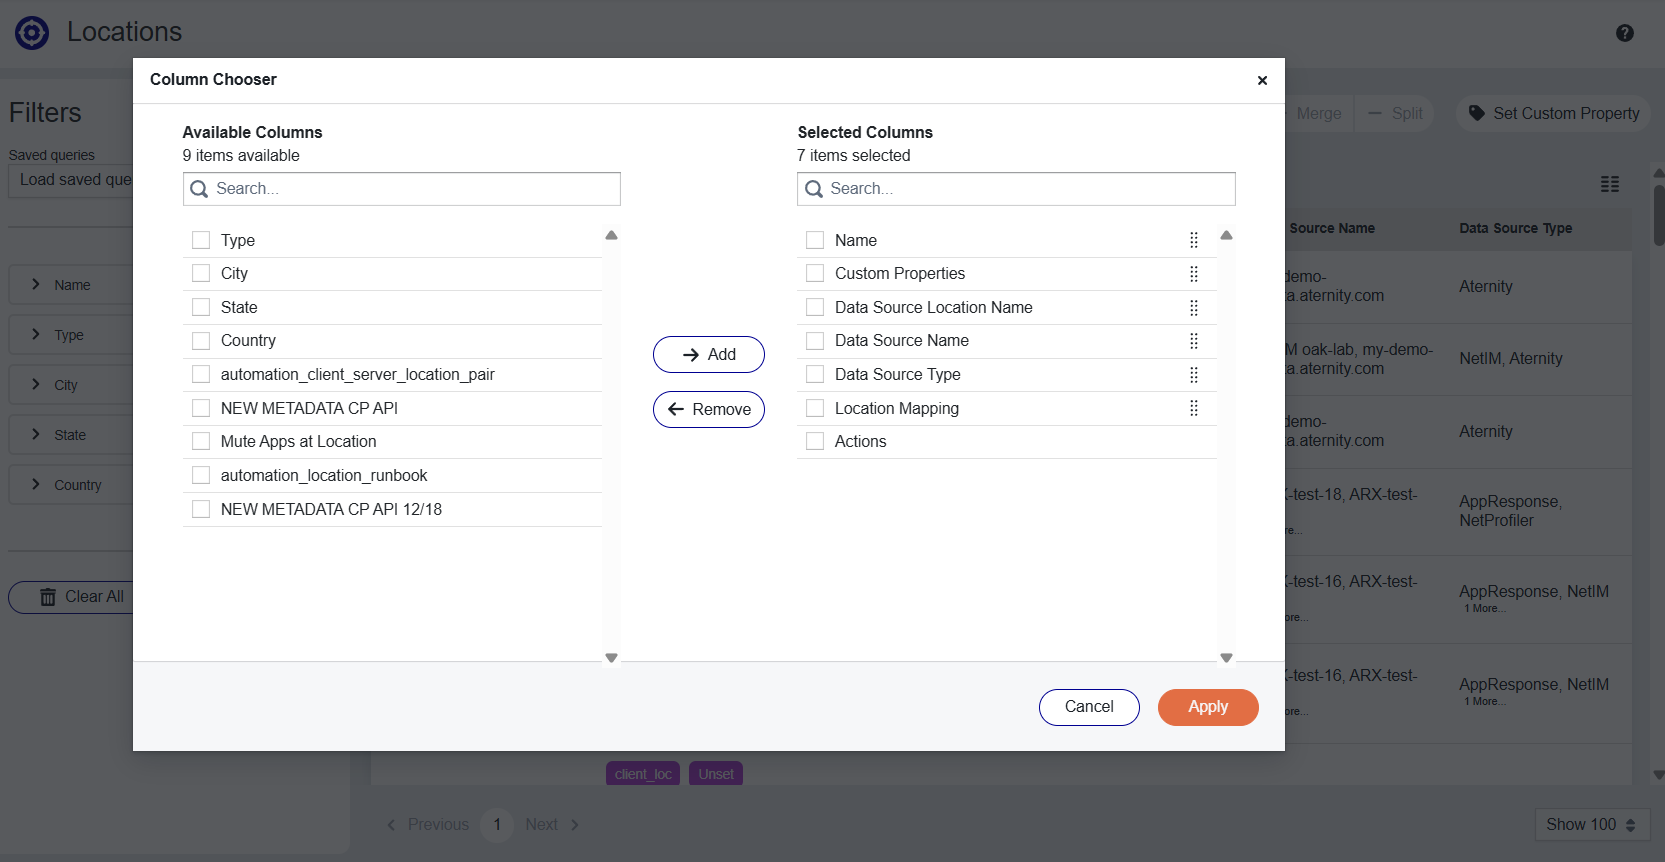Cancel the column chooser changes
The image size is (1665, 862).
point(1088,707)
